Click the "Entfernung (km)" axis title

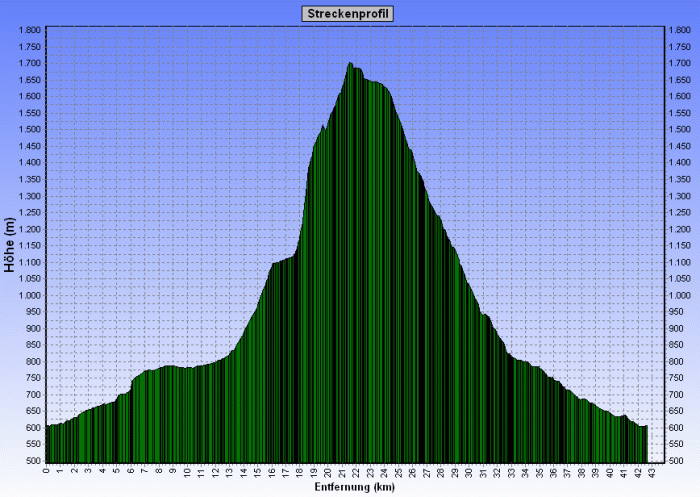pos(349,487)
